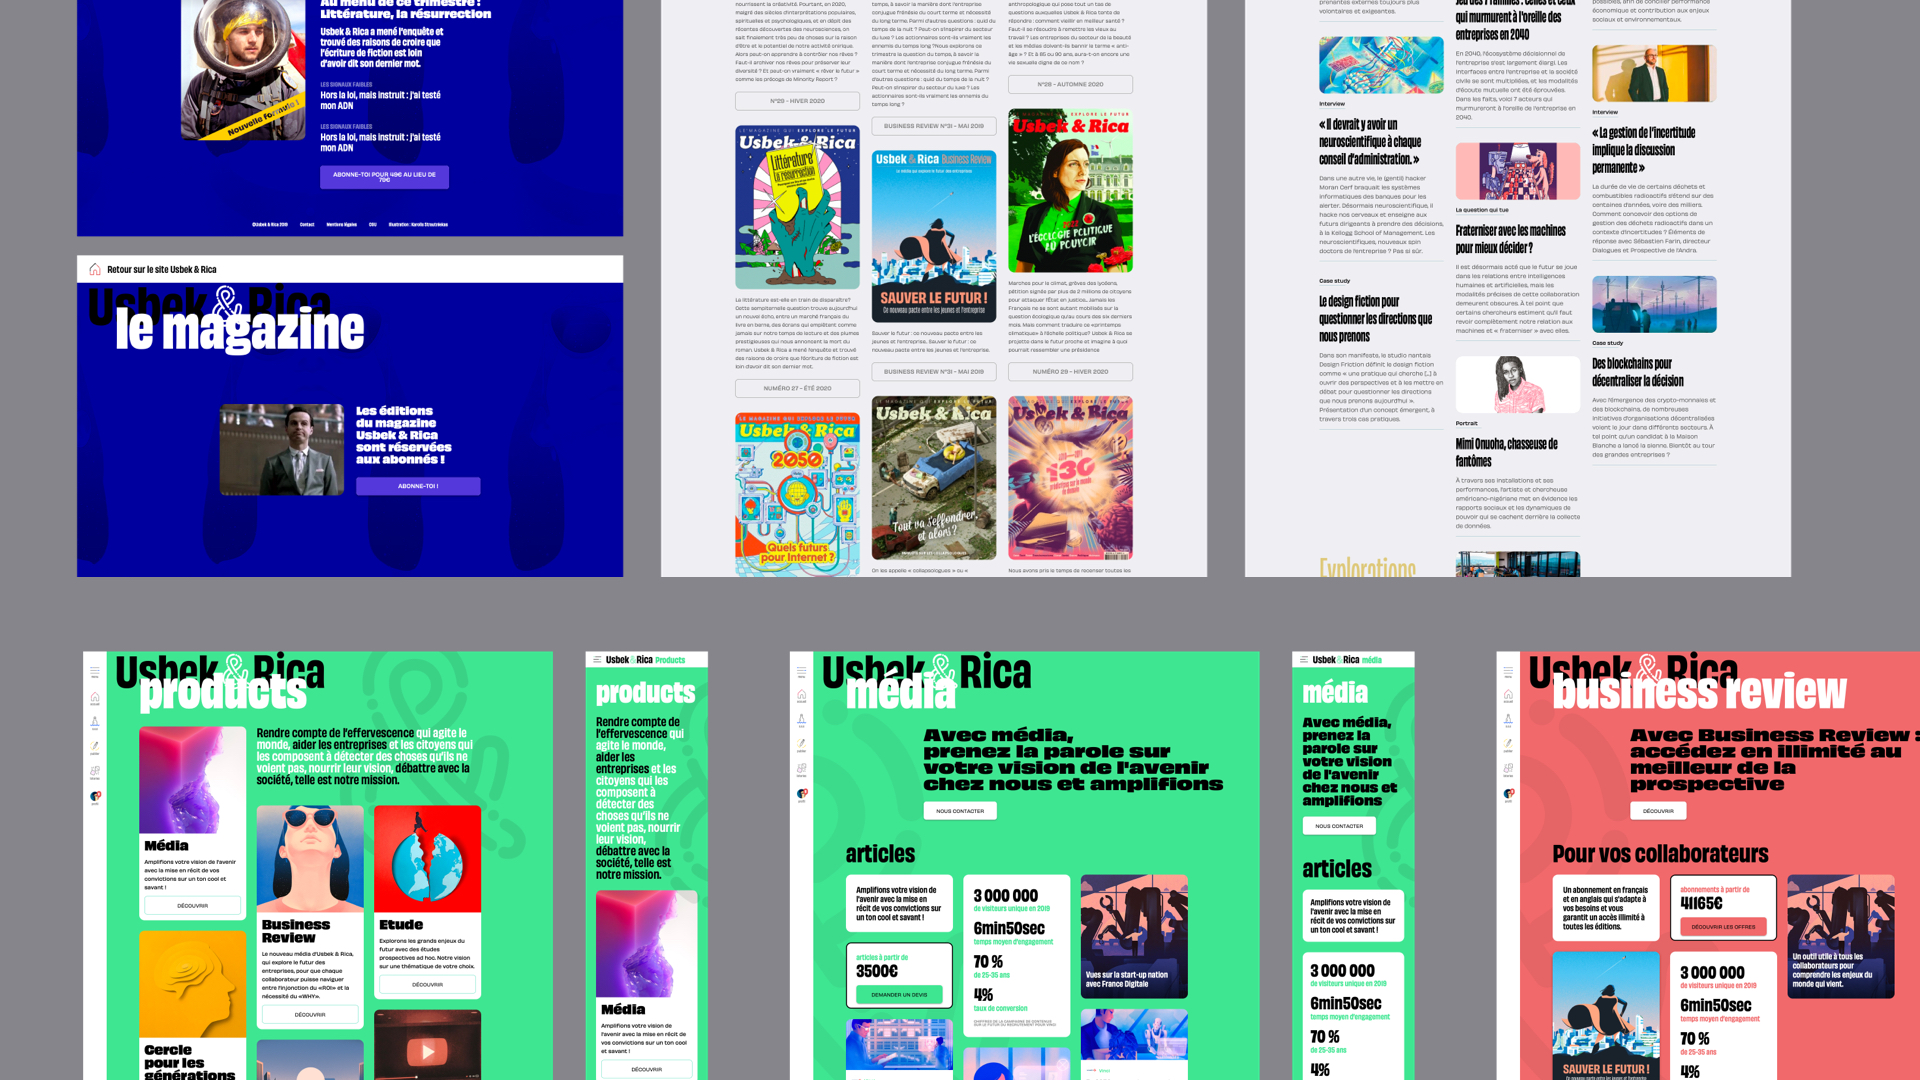1920x1080 pixels.
Task: Open hamburger menu on mobile products mockup
Action: pos(597,660)
